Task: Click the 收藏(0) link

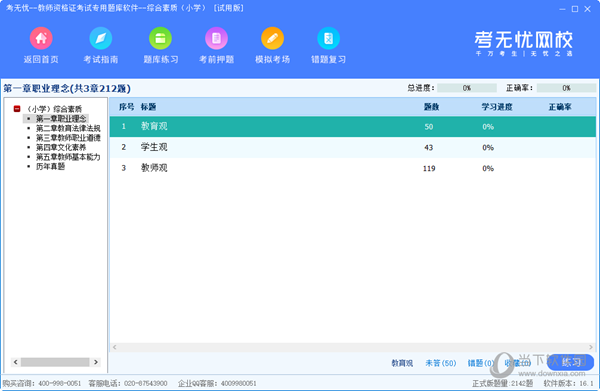Action: pyautogui.click(x=517, y=363)
